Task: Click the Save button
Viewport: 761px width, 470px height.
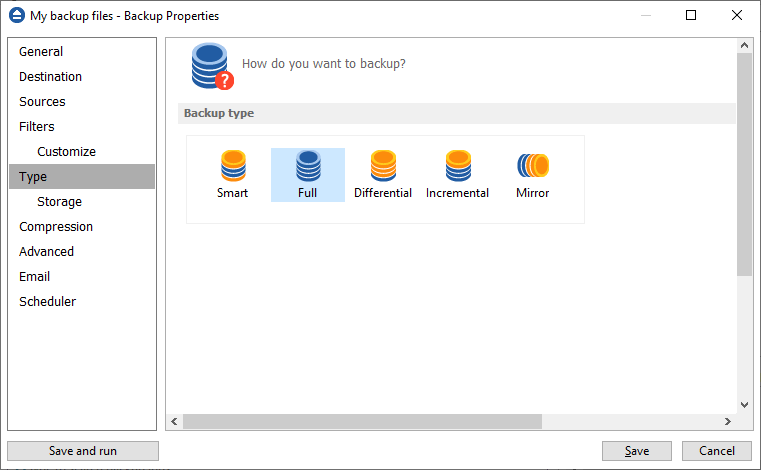Action: pos(637,451)
